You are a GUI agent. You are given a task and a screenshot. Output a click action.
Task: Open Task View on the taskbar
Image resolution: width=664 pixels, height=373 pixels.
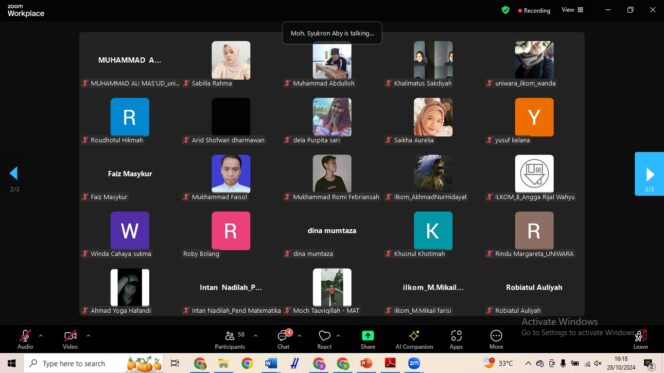tap(175, 363)
